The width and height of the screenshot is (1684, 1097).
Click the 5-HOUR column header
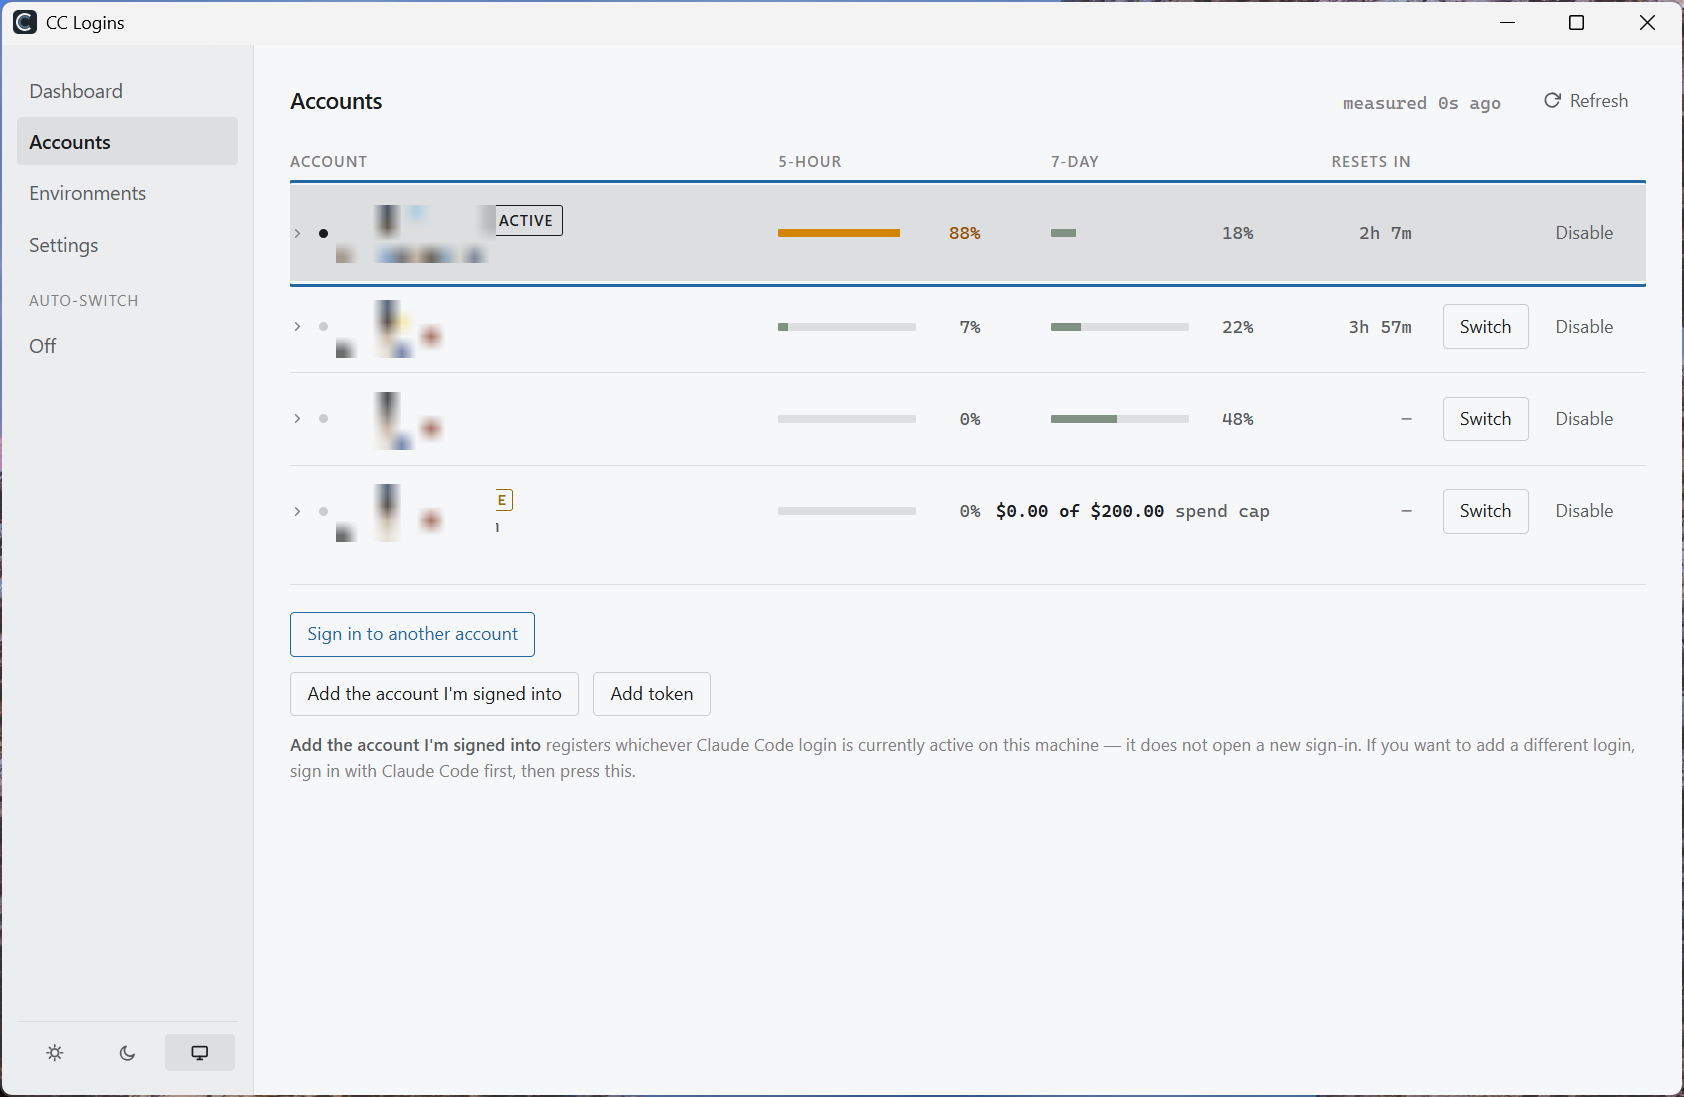[810, 162]
